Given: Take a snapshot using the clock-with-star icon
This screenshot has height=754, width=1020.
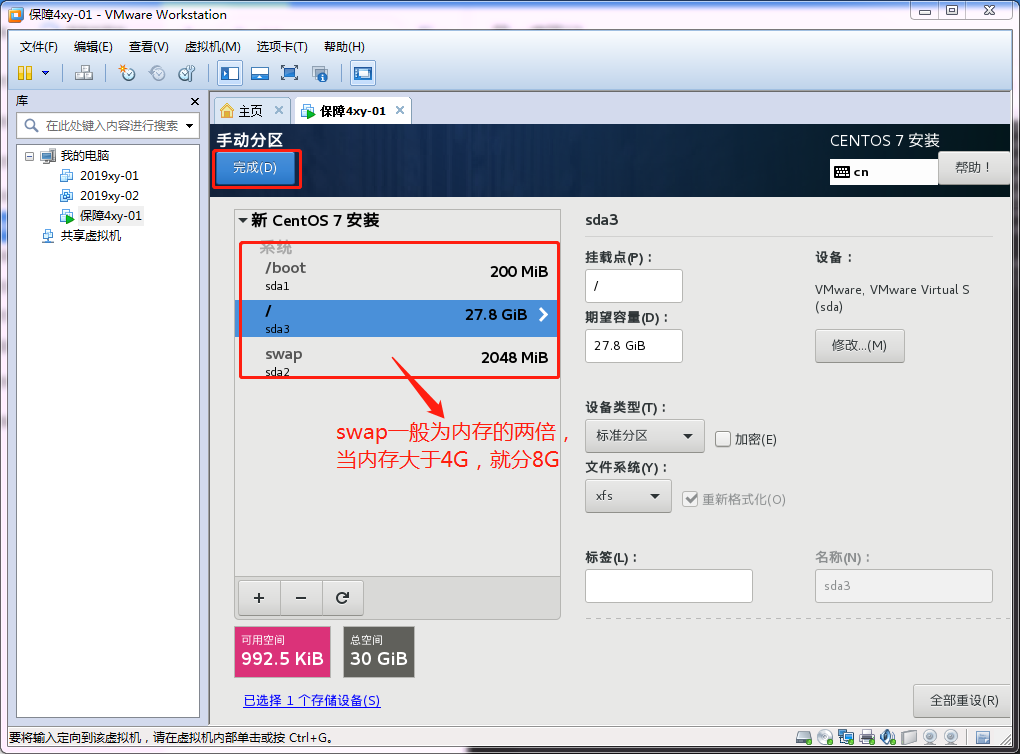Looking at the screenshot, I should pyautogui.click(x=126, y=73).
